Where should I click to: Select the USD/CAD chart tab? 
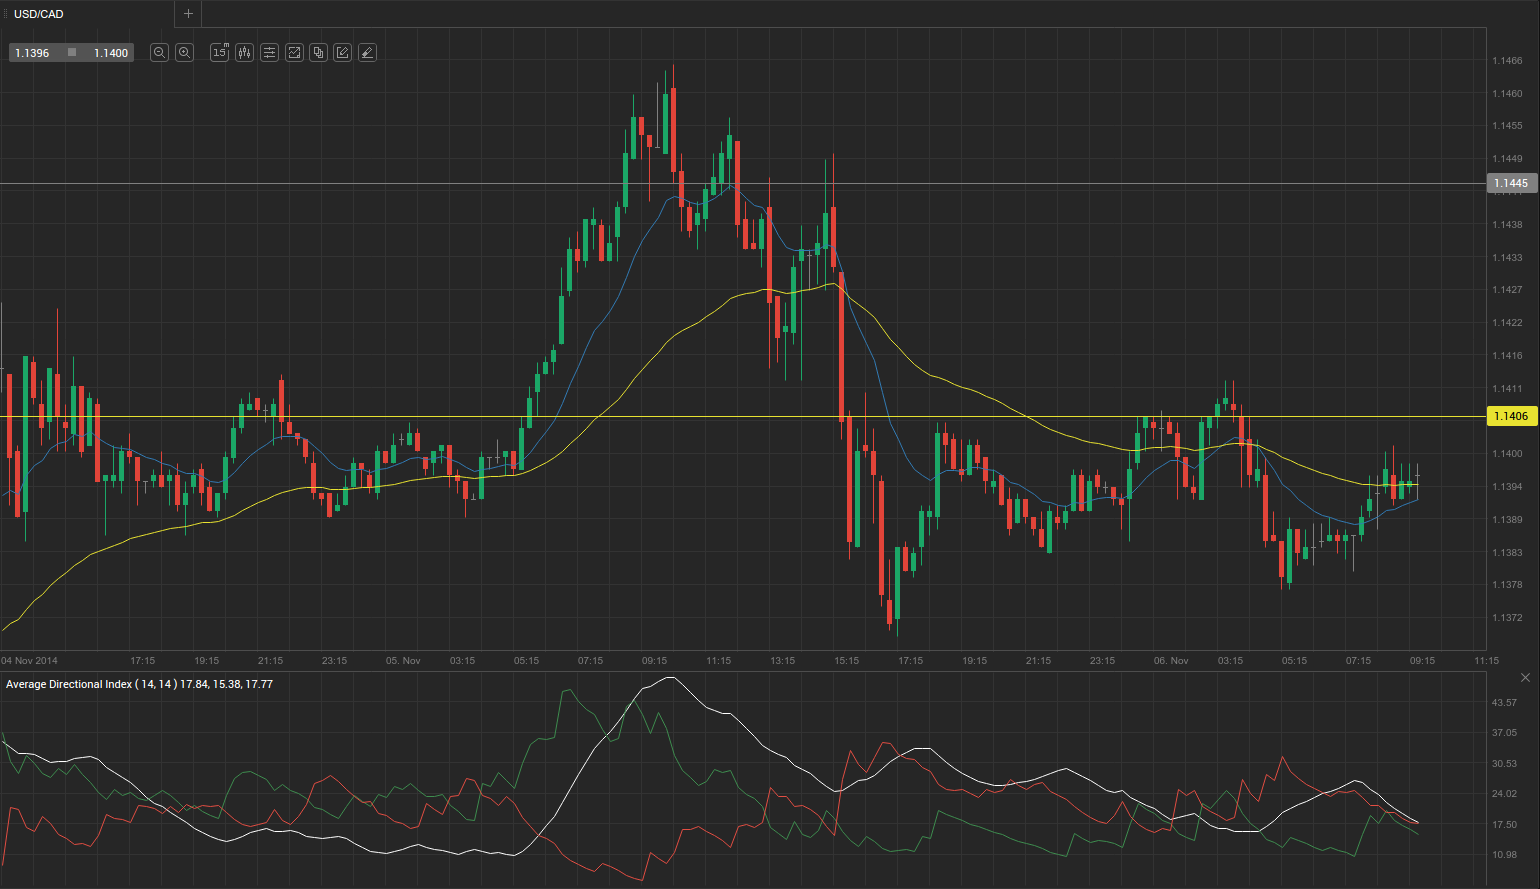(x=39, y=14)
